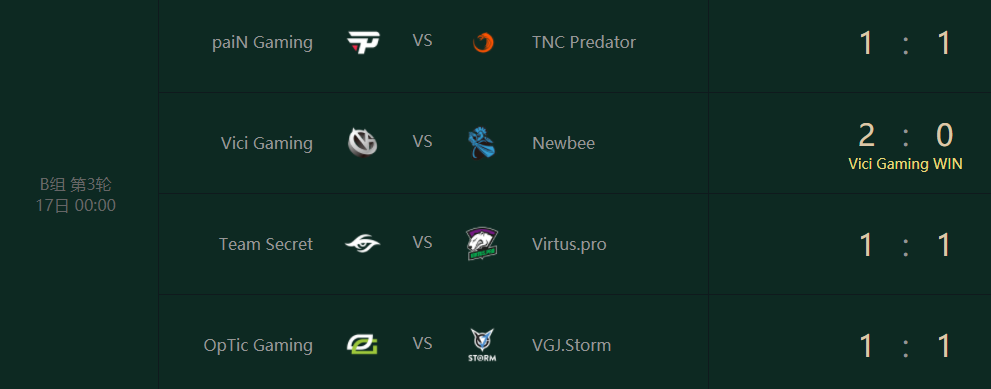Open the Newbee team name
Image resolution: width=991 pixels, height=389 pixels.
(x=564, y=144)
